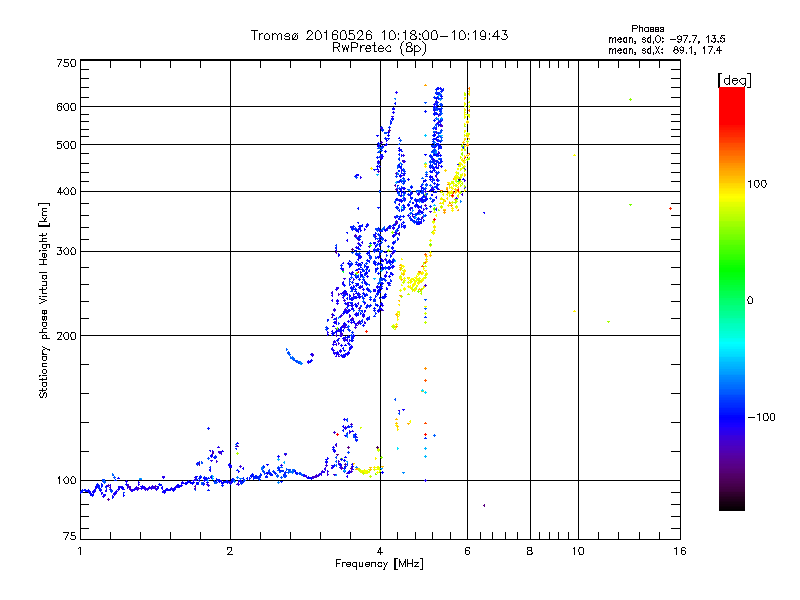Image resolution: width=800 pixels, height=600 pixels.
Task: Click the y-axis tick label '300'
Action: coord(66,252)
